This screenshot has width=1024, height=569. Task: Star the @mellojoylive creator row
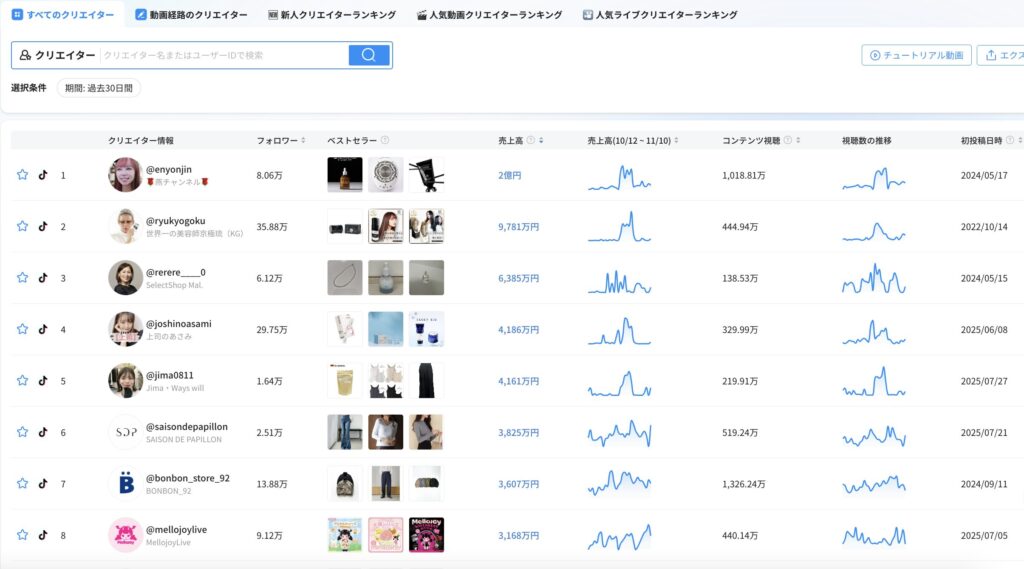click(x=22, y=535)
